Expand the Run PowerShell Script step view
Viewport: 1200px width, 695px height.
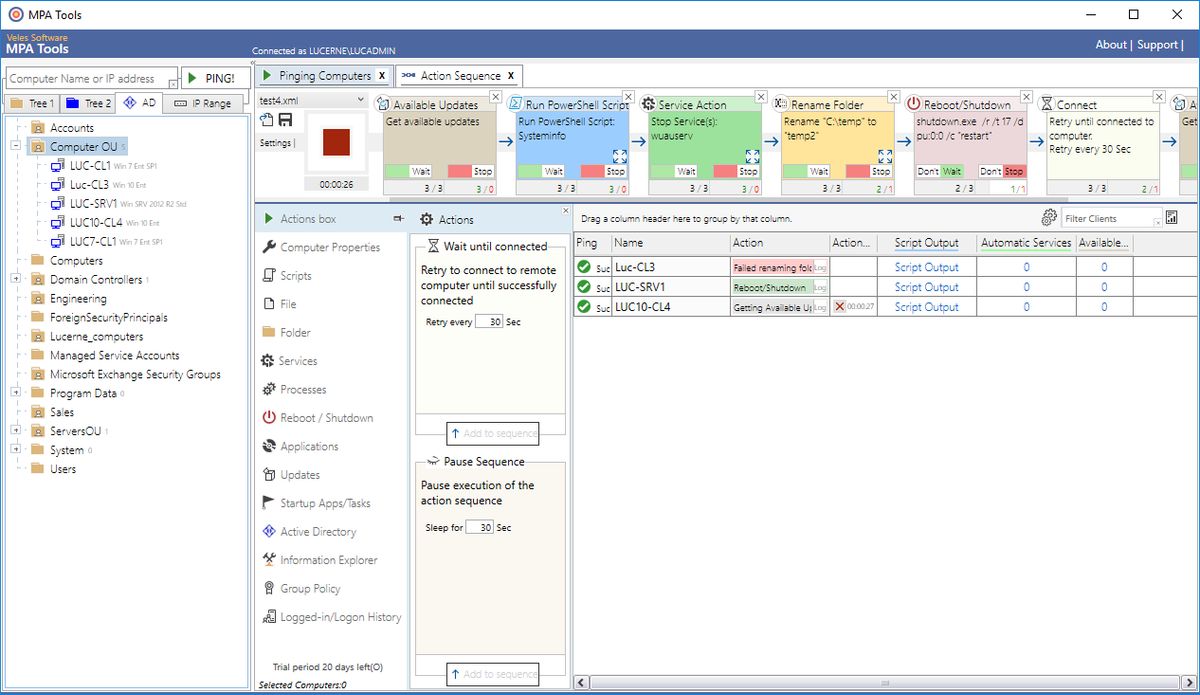(x=619, y=156)
